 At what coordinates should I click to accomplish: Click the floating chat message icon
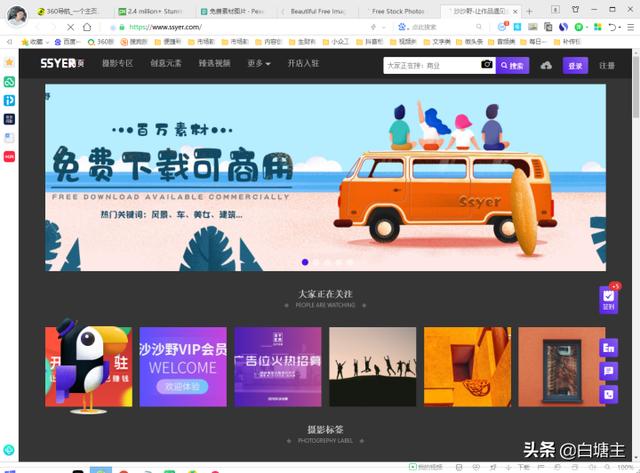pyautogui.click(x=609, y=371)
